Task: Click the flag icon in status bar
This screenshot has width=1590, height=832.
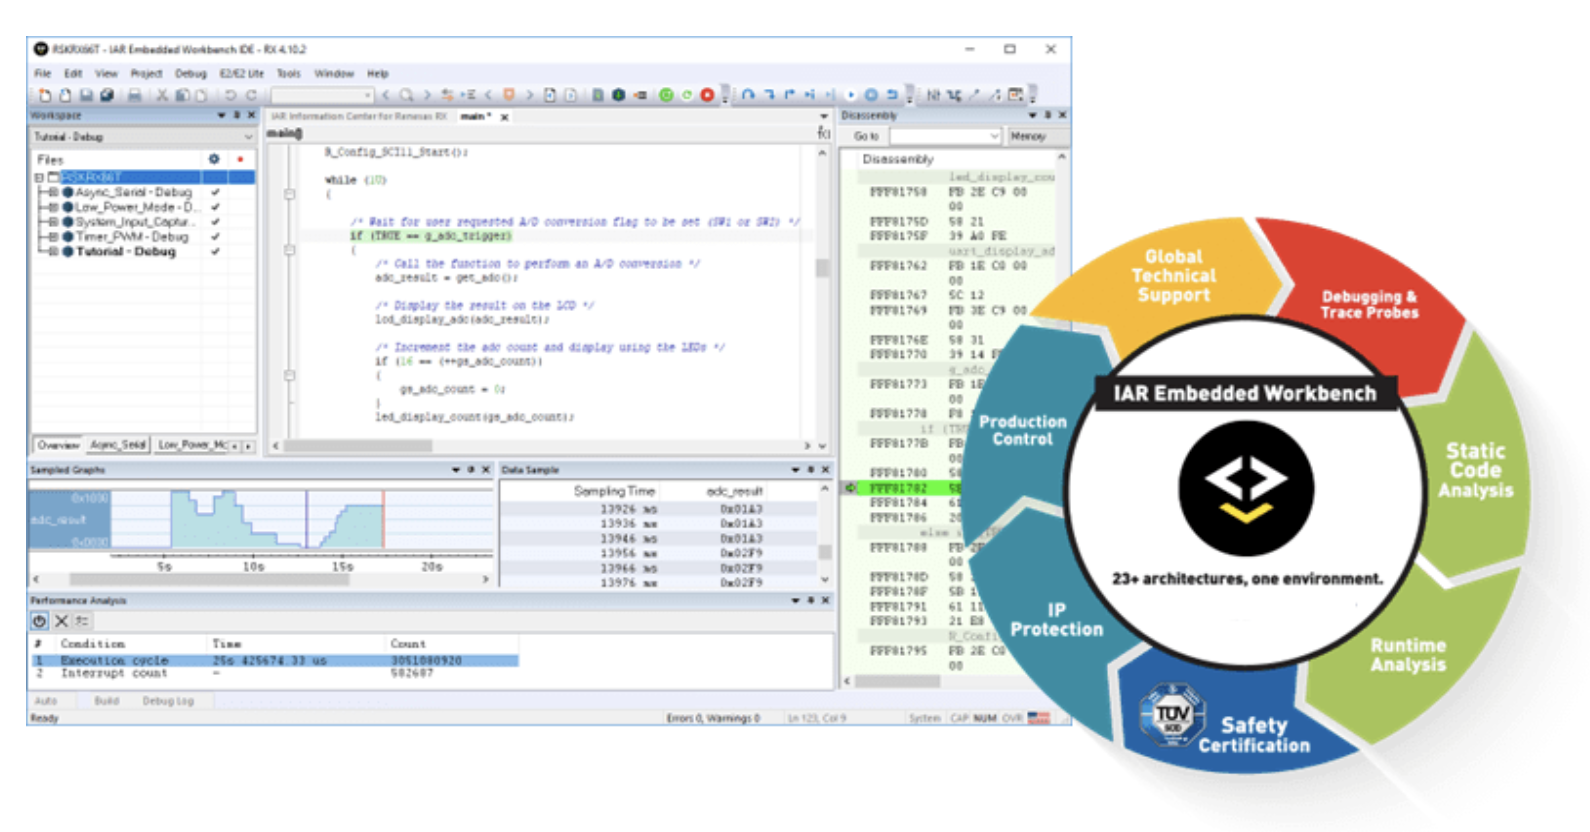Action: click(x=1039, y=718)
